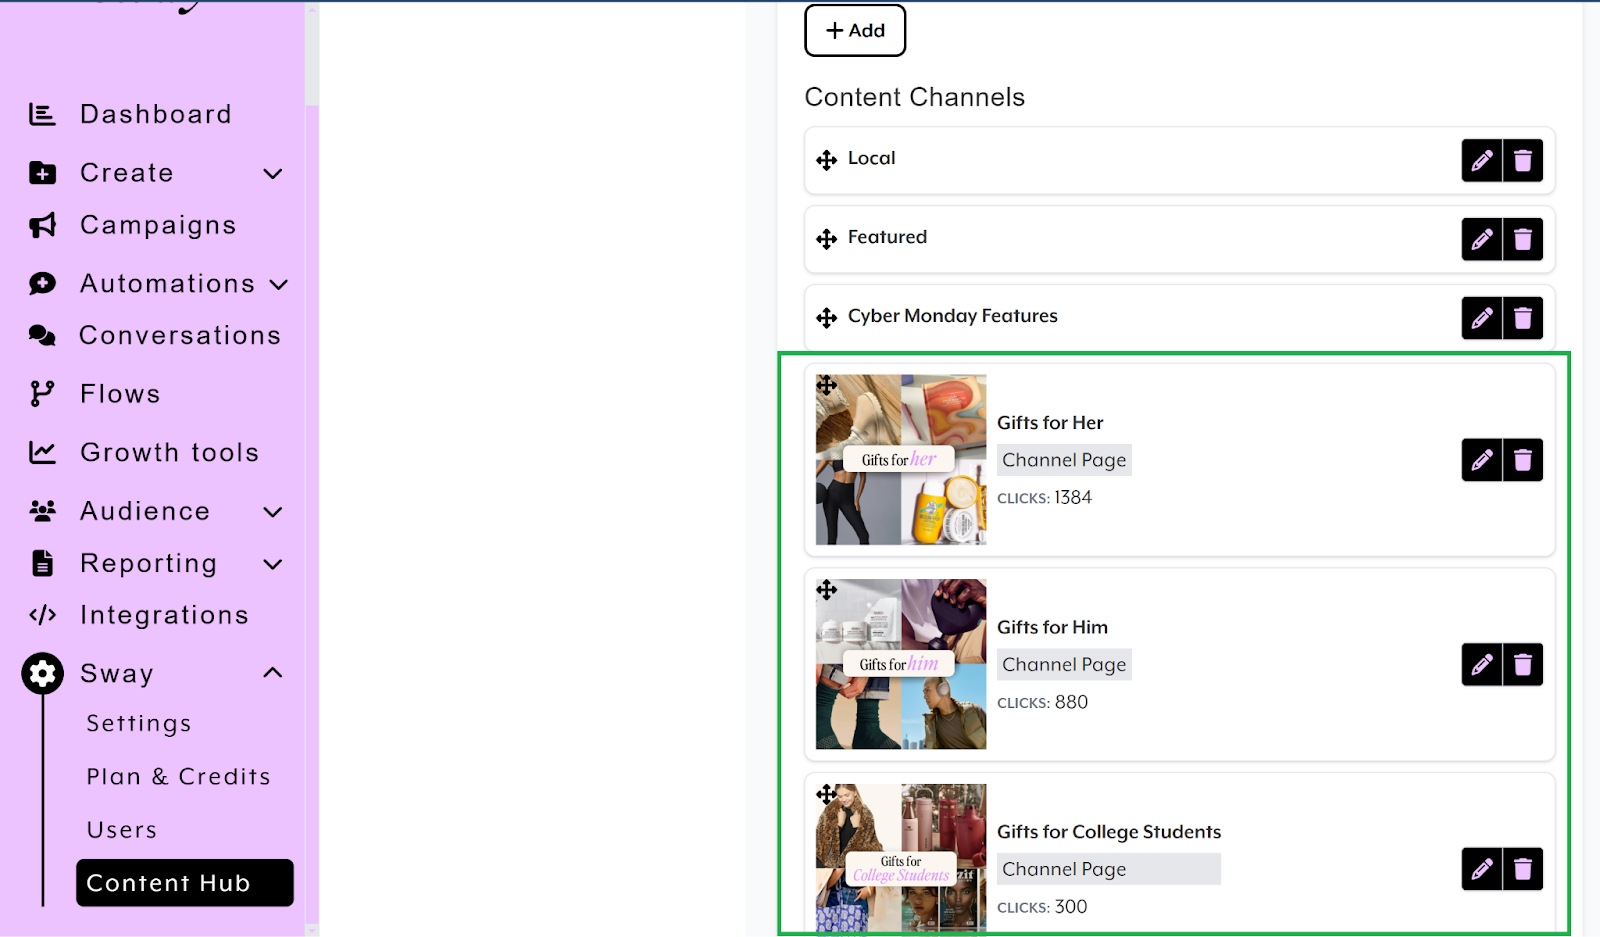The width and height of the screenshot is (1600, 937).
Task: Click the CLICKS: 880 value
Action: (x=1042, y=702)
